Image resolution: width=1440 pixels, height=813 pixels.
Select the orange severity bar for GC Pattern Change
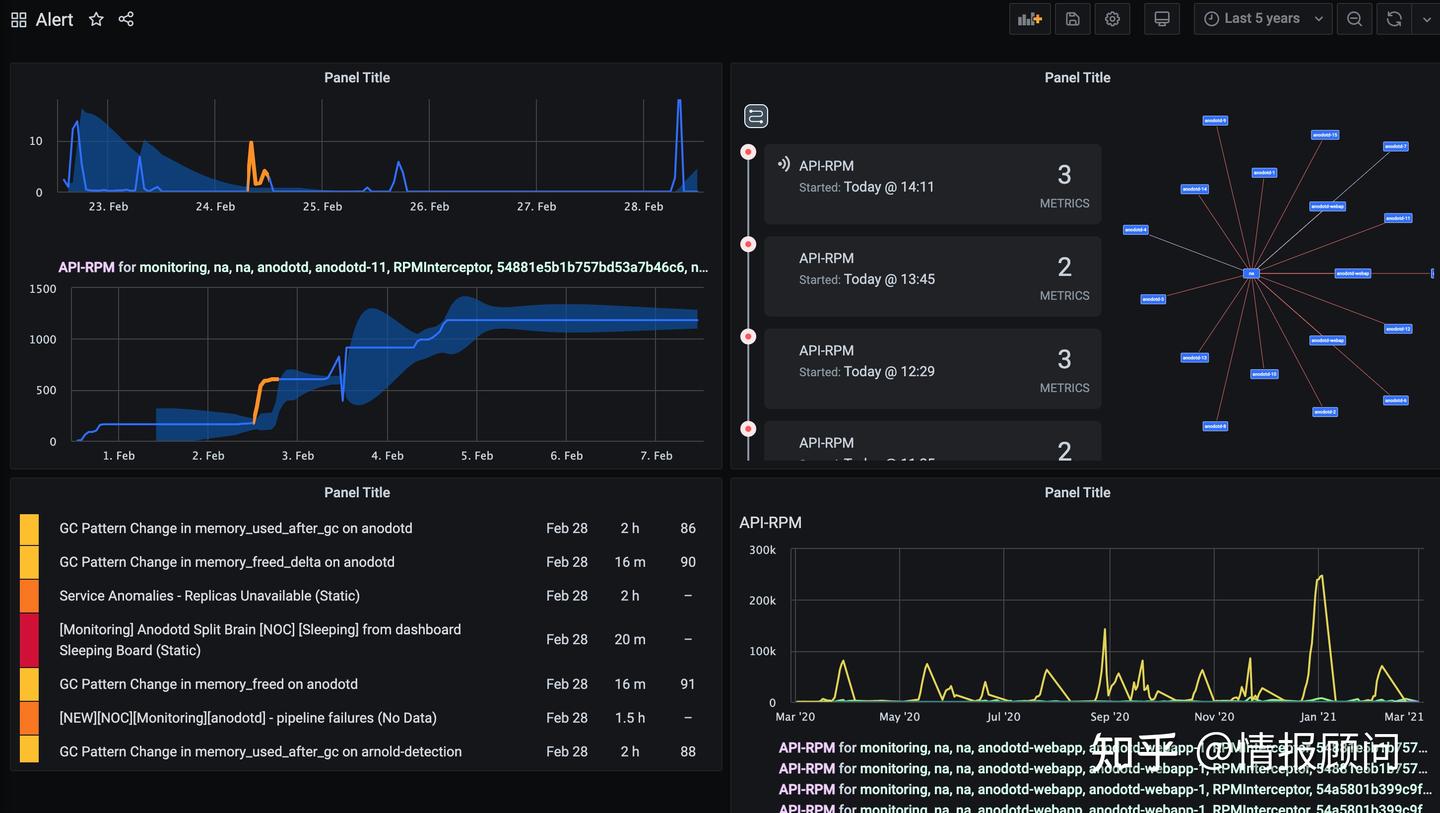click(28, 528)
